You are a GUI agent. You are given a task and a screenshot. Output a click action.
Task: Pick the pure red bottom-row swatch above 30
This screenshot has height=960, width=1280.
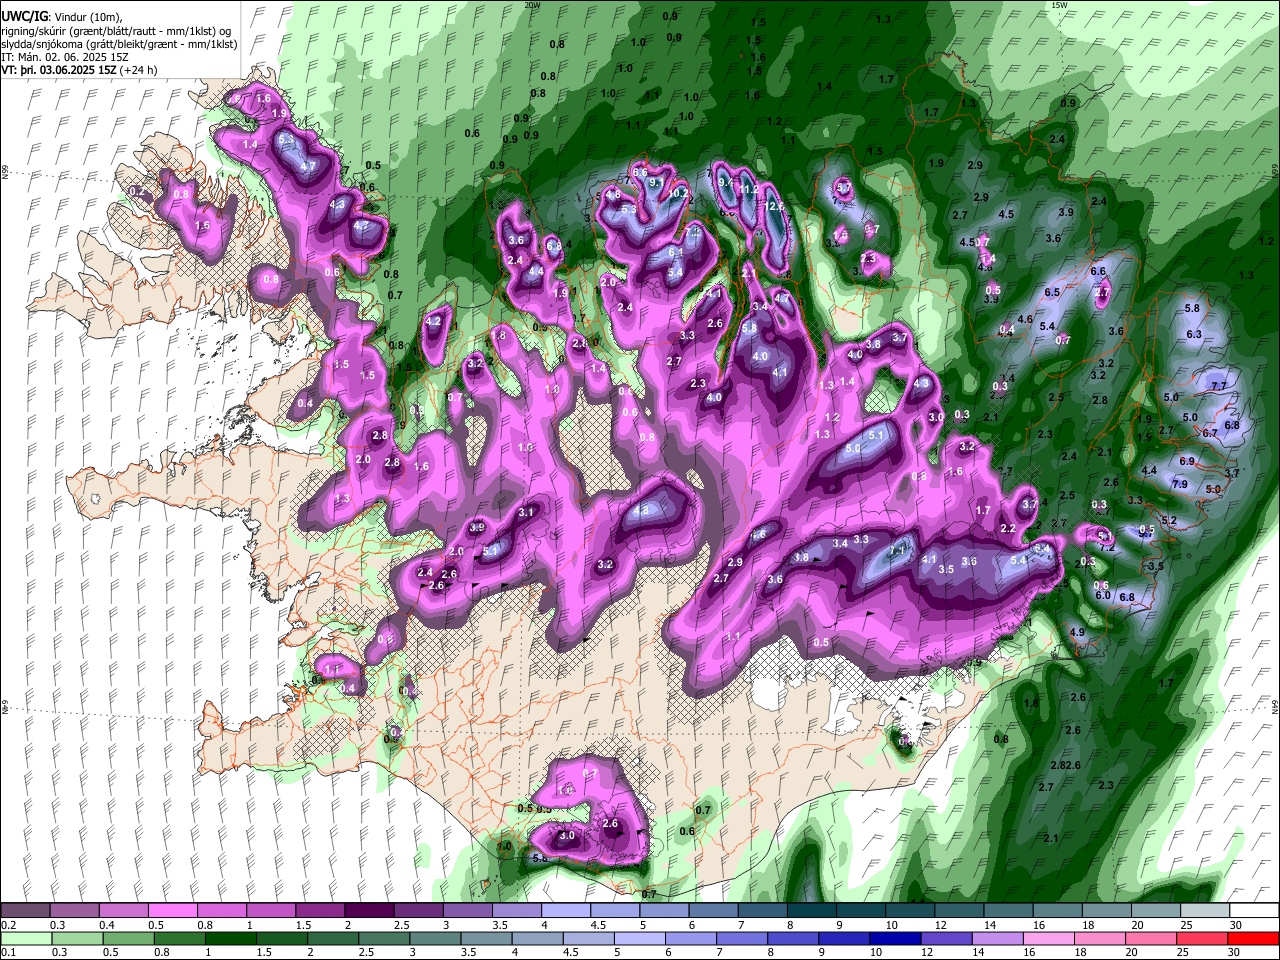tap(1253, 938)
